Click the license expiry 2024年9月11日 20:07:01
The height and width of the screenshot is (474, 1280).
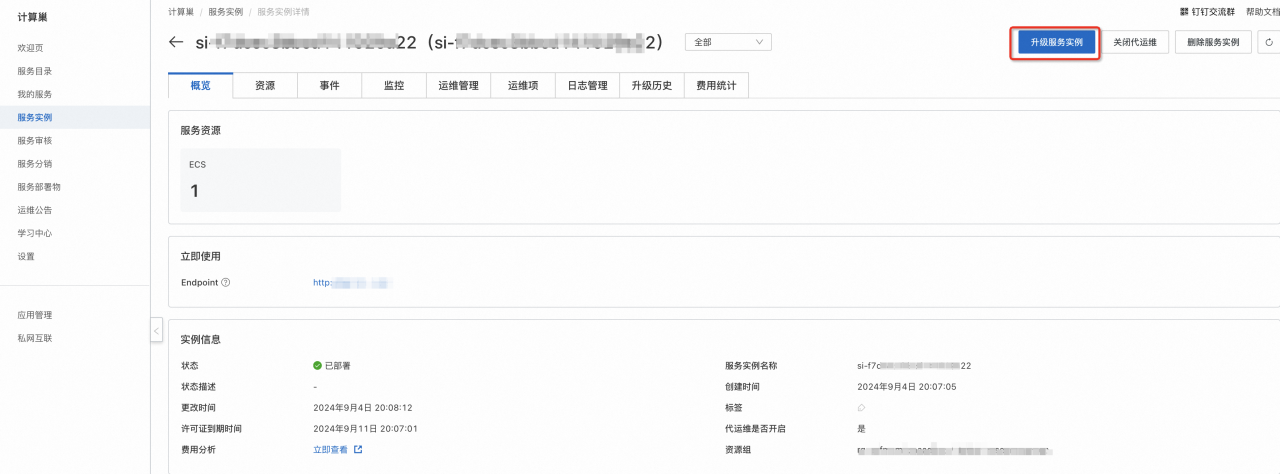(365, 429)
